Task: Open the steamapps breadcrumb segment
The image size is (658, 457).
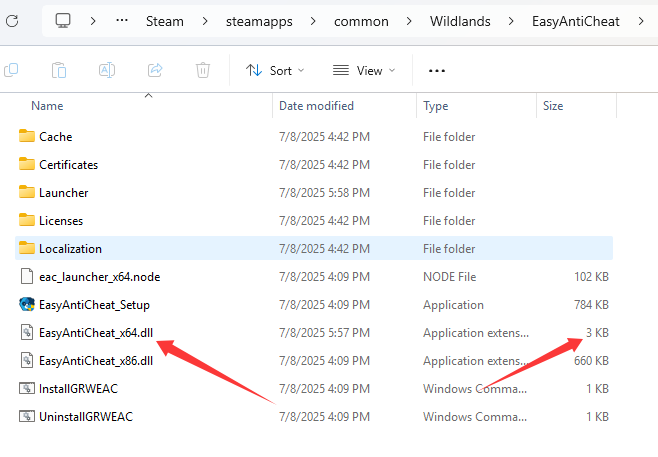Action: pos(259,21)
